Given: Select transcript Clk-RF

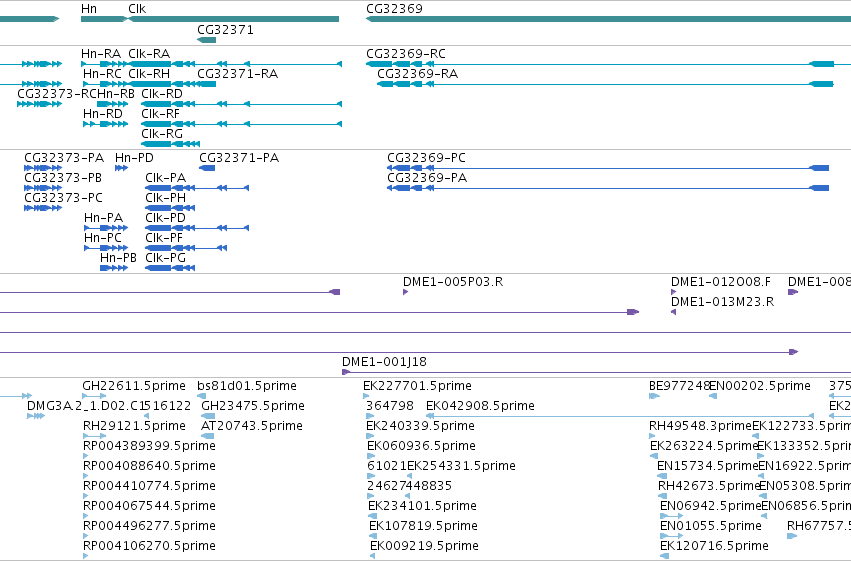Looking at the screenshot, I should click(x=160, y=114).
